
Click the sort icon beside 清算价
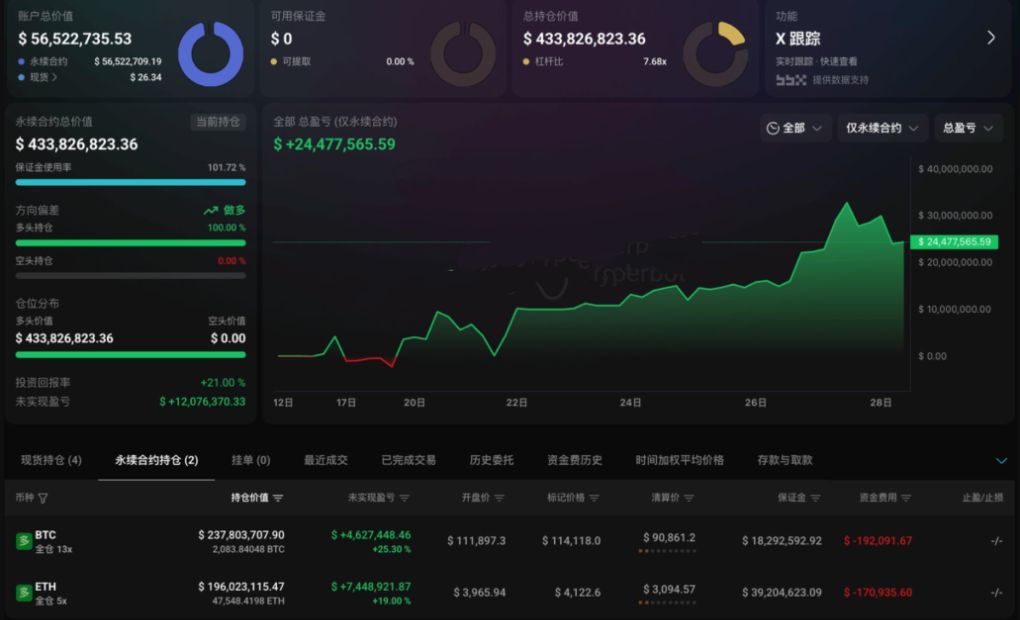[689, 498]
